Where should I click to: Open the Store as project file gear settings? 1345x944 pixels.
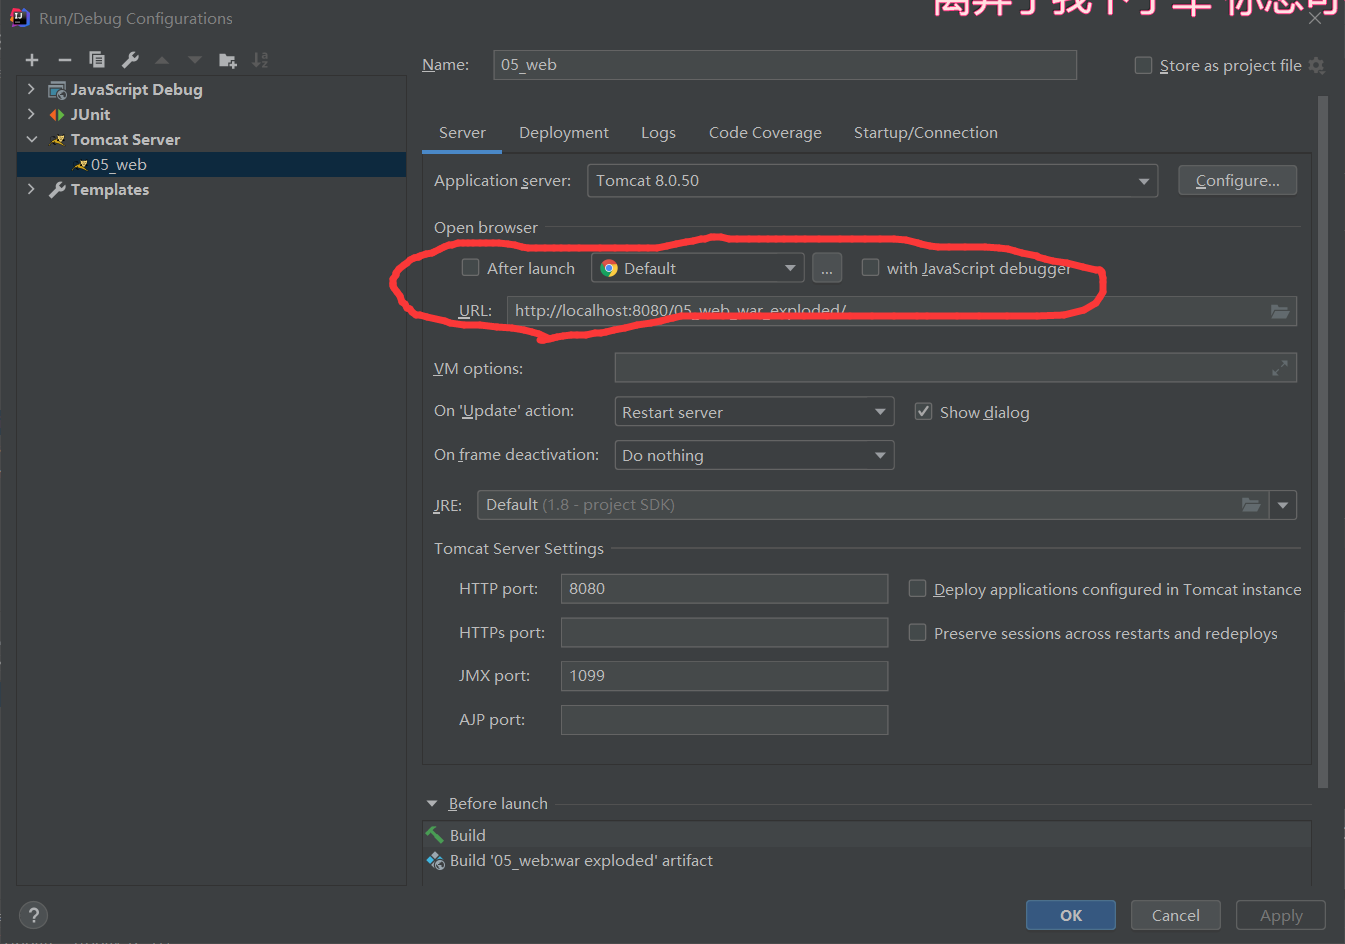(x=1317, y=66)
